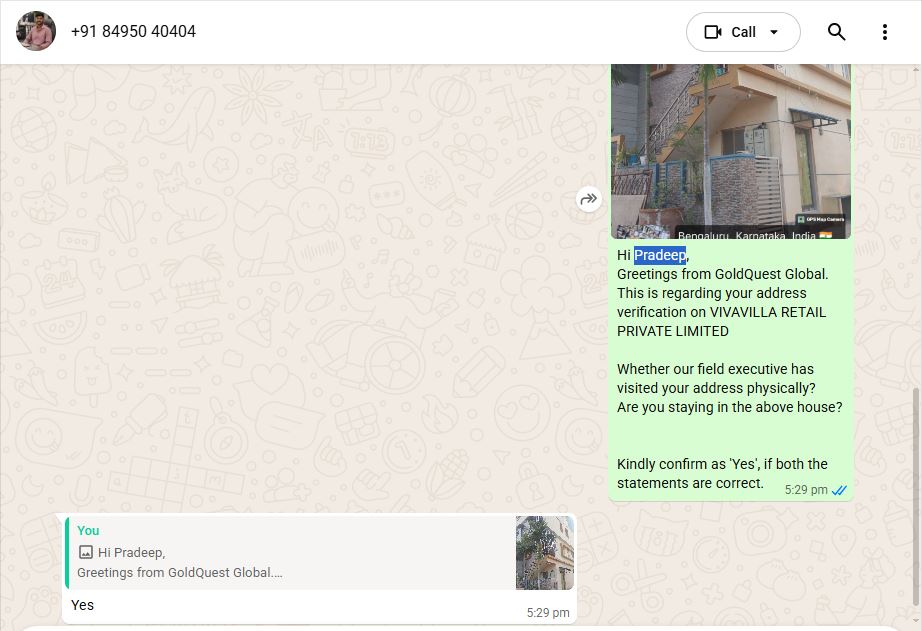This screenshot has height=631, width=922.
Task: Click the blue double-tick read receipt
Action: click(839, 490)
